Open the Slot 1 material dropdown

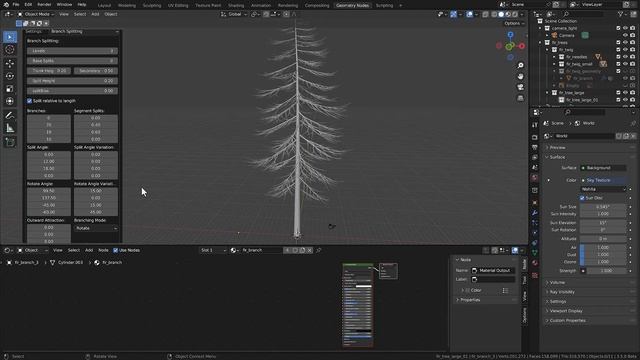(213, 250)
